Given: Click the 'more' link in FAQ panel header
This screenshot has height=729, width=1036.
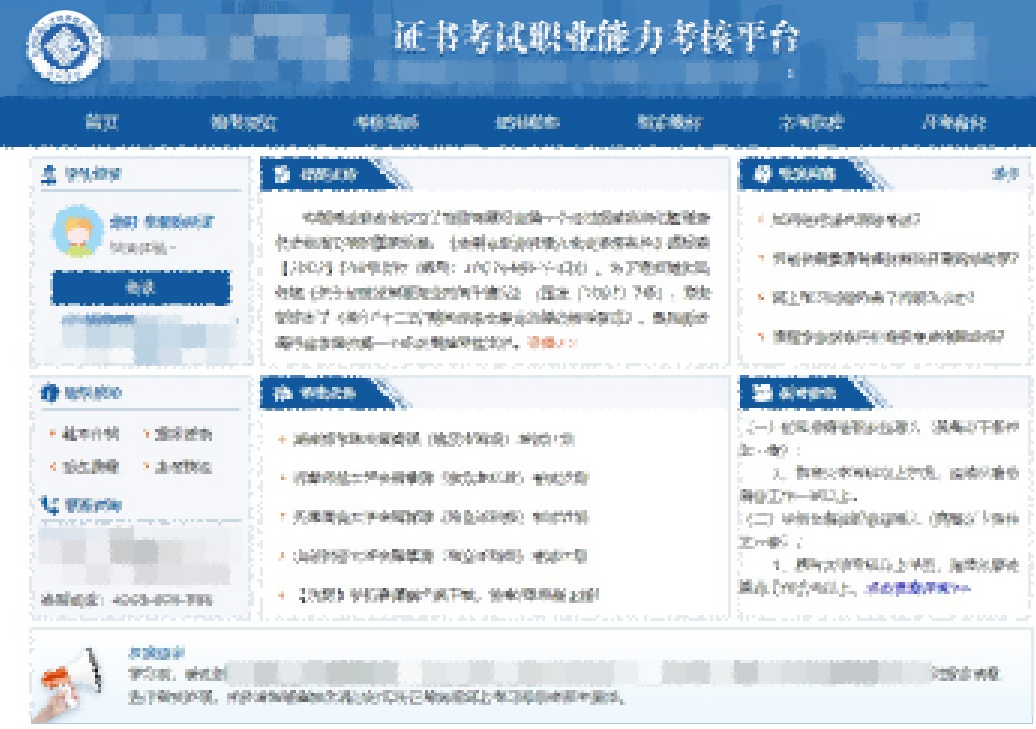Looking at the screenshot, I should pyautogui.click(x=1003, y=174).
